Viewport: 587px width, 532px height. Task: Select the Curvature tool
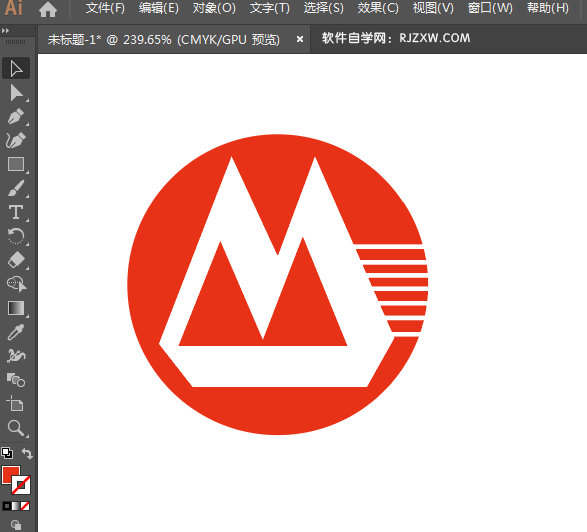click(x=16, y=140)
